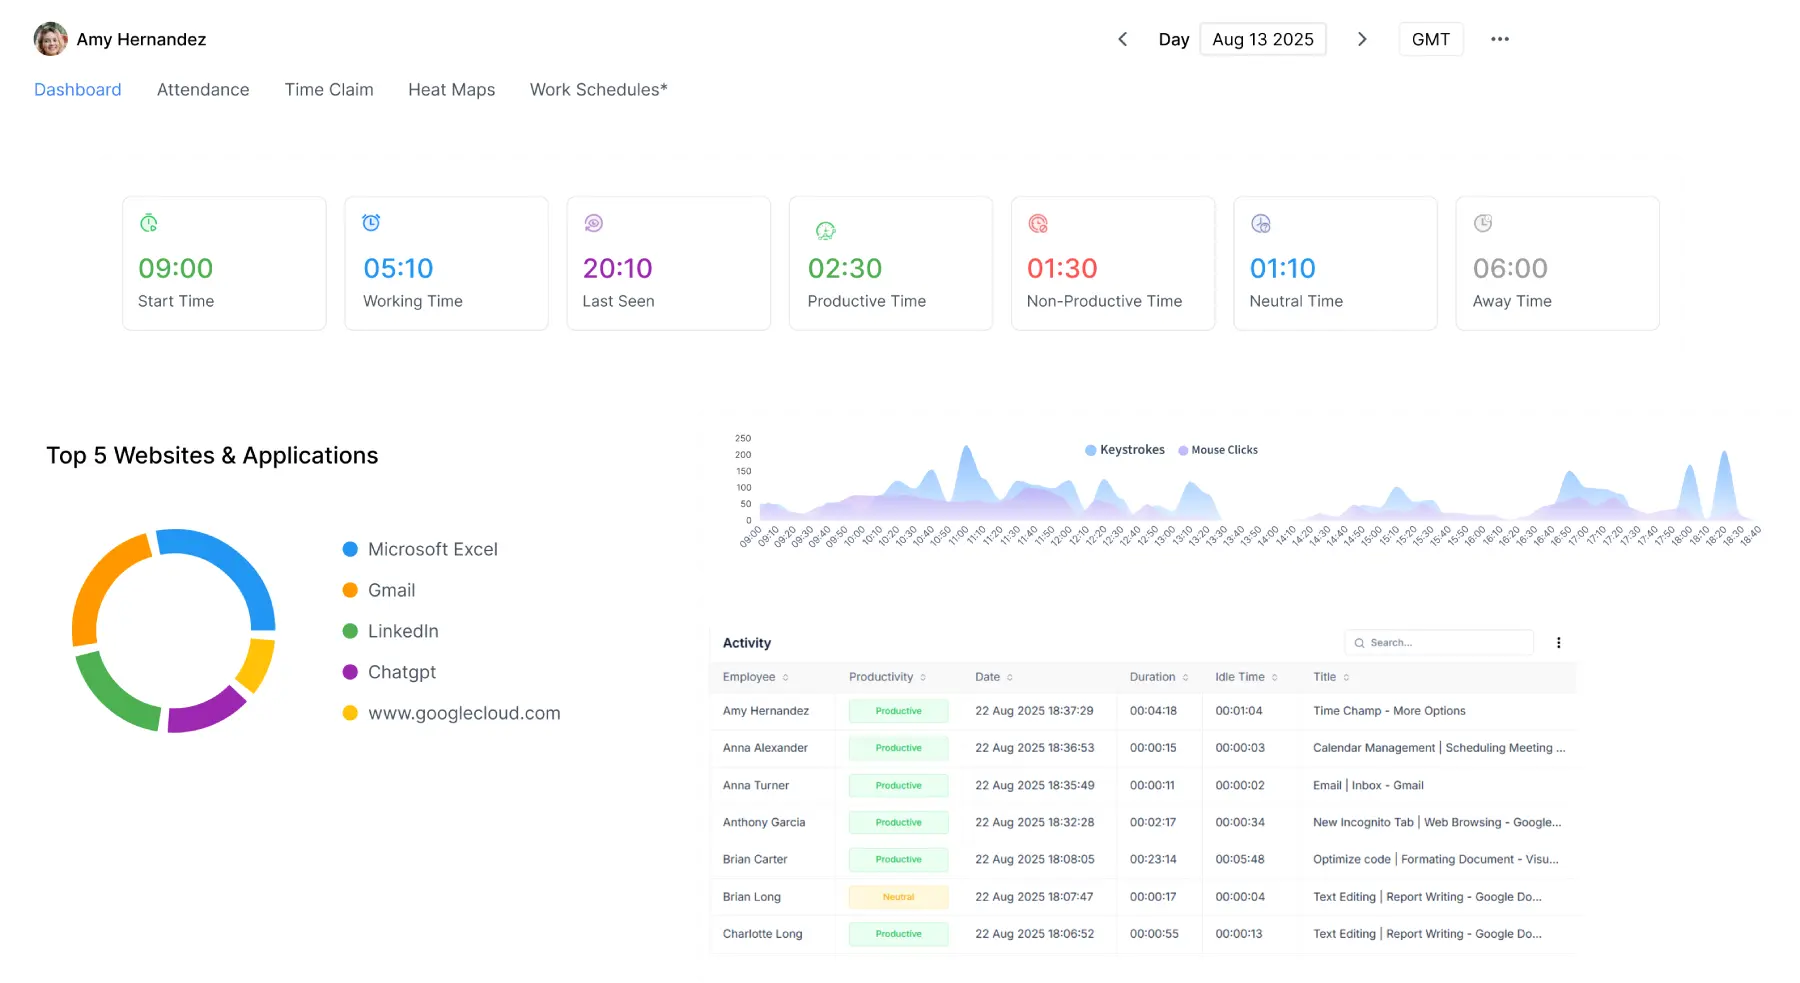1800x983 pixels.
Task: Open the header more options ellipsis
Action: (x=1499, y=39)
